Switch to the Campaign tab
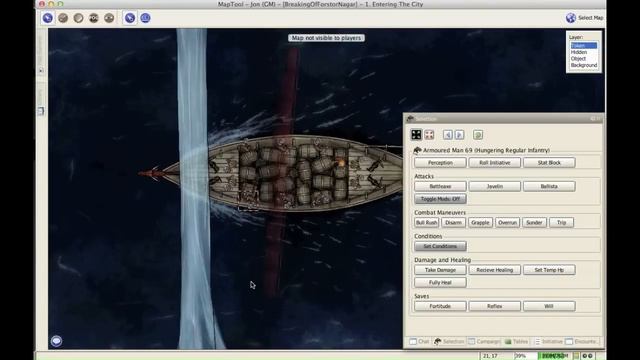The image size is (640, 360). (484, 342)
